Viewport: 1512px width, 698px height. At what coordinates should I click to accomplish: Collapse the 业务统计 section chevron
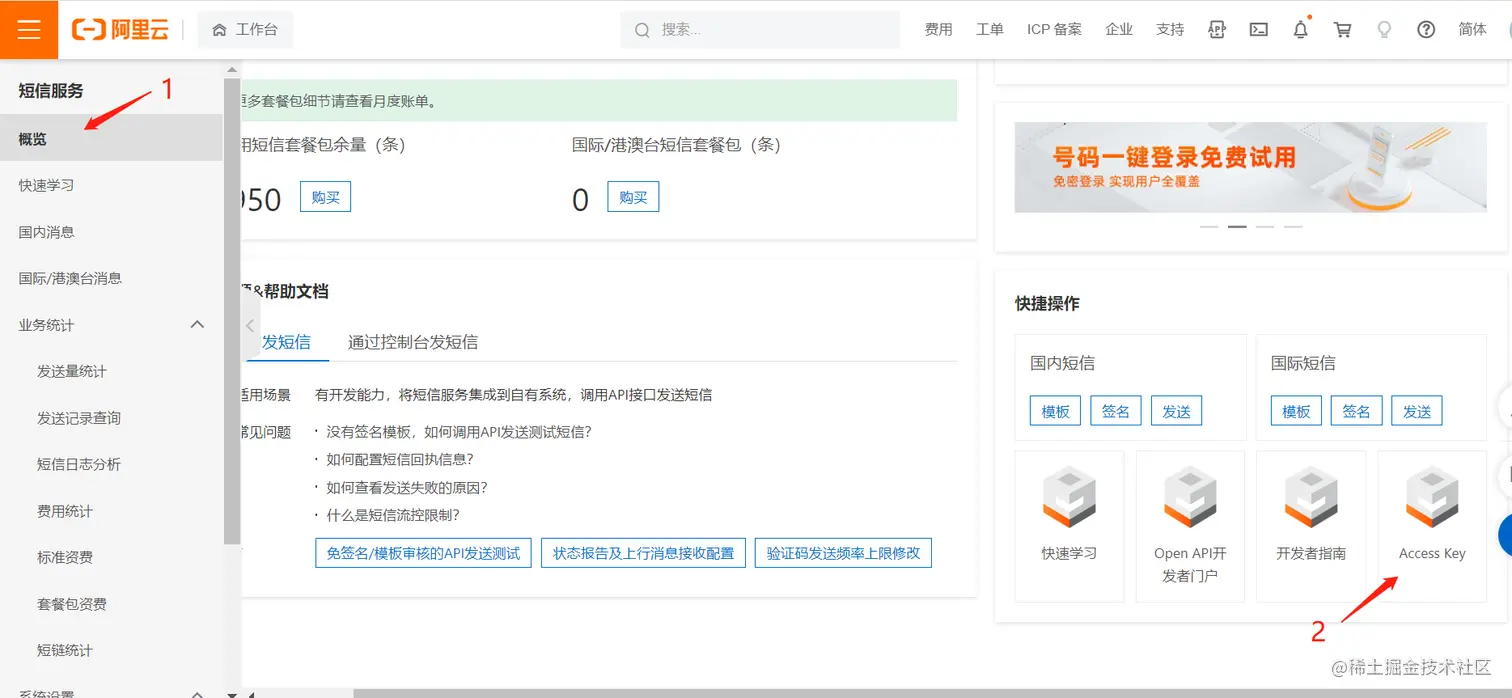tap(197, 325)
